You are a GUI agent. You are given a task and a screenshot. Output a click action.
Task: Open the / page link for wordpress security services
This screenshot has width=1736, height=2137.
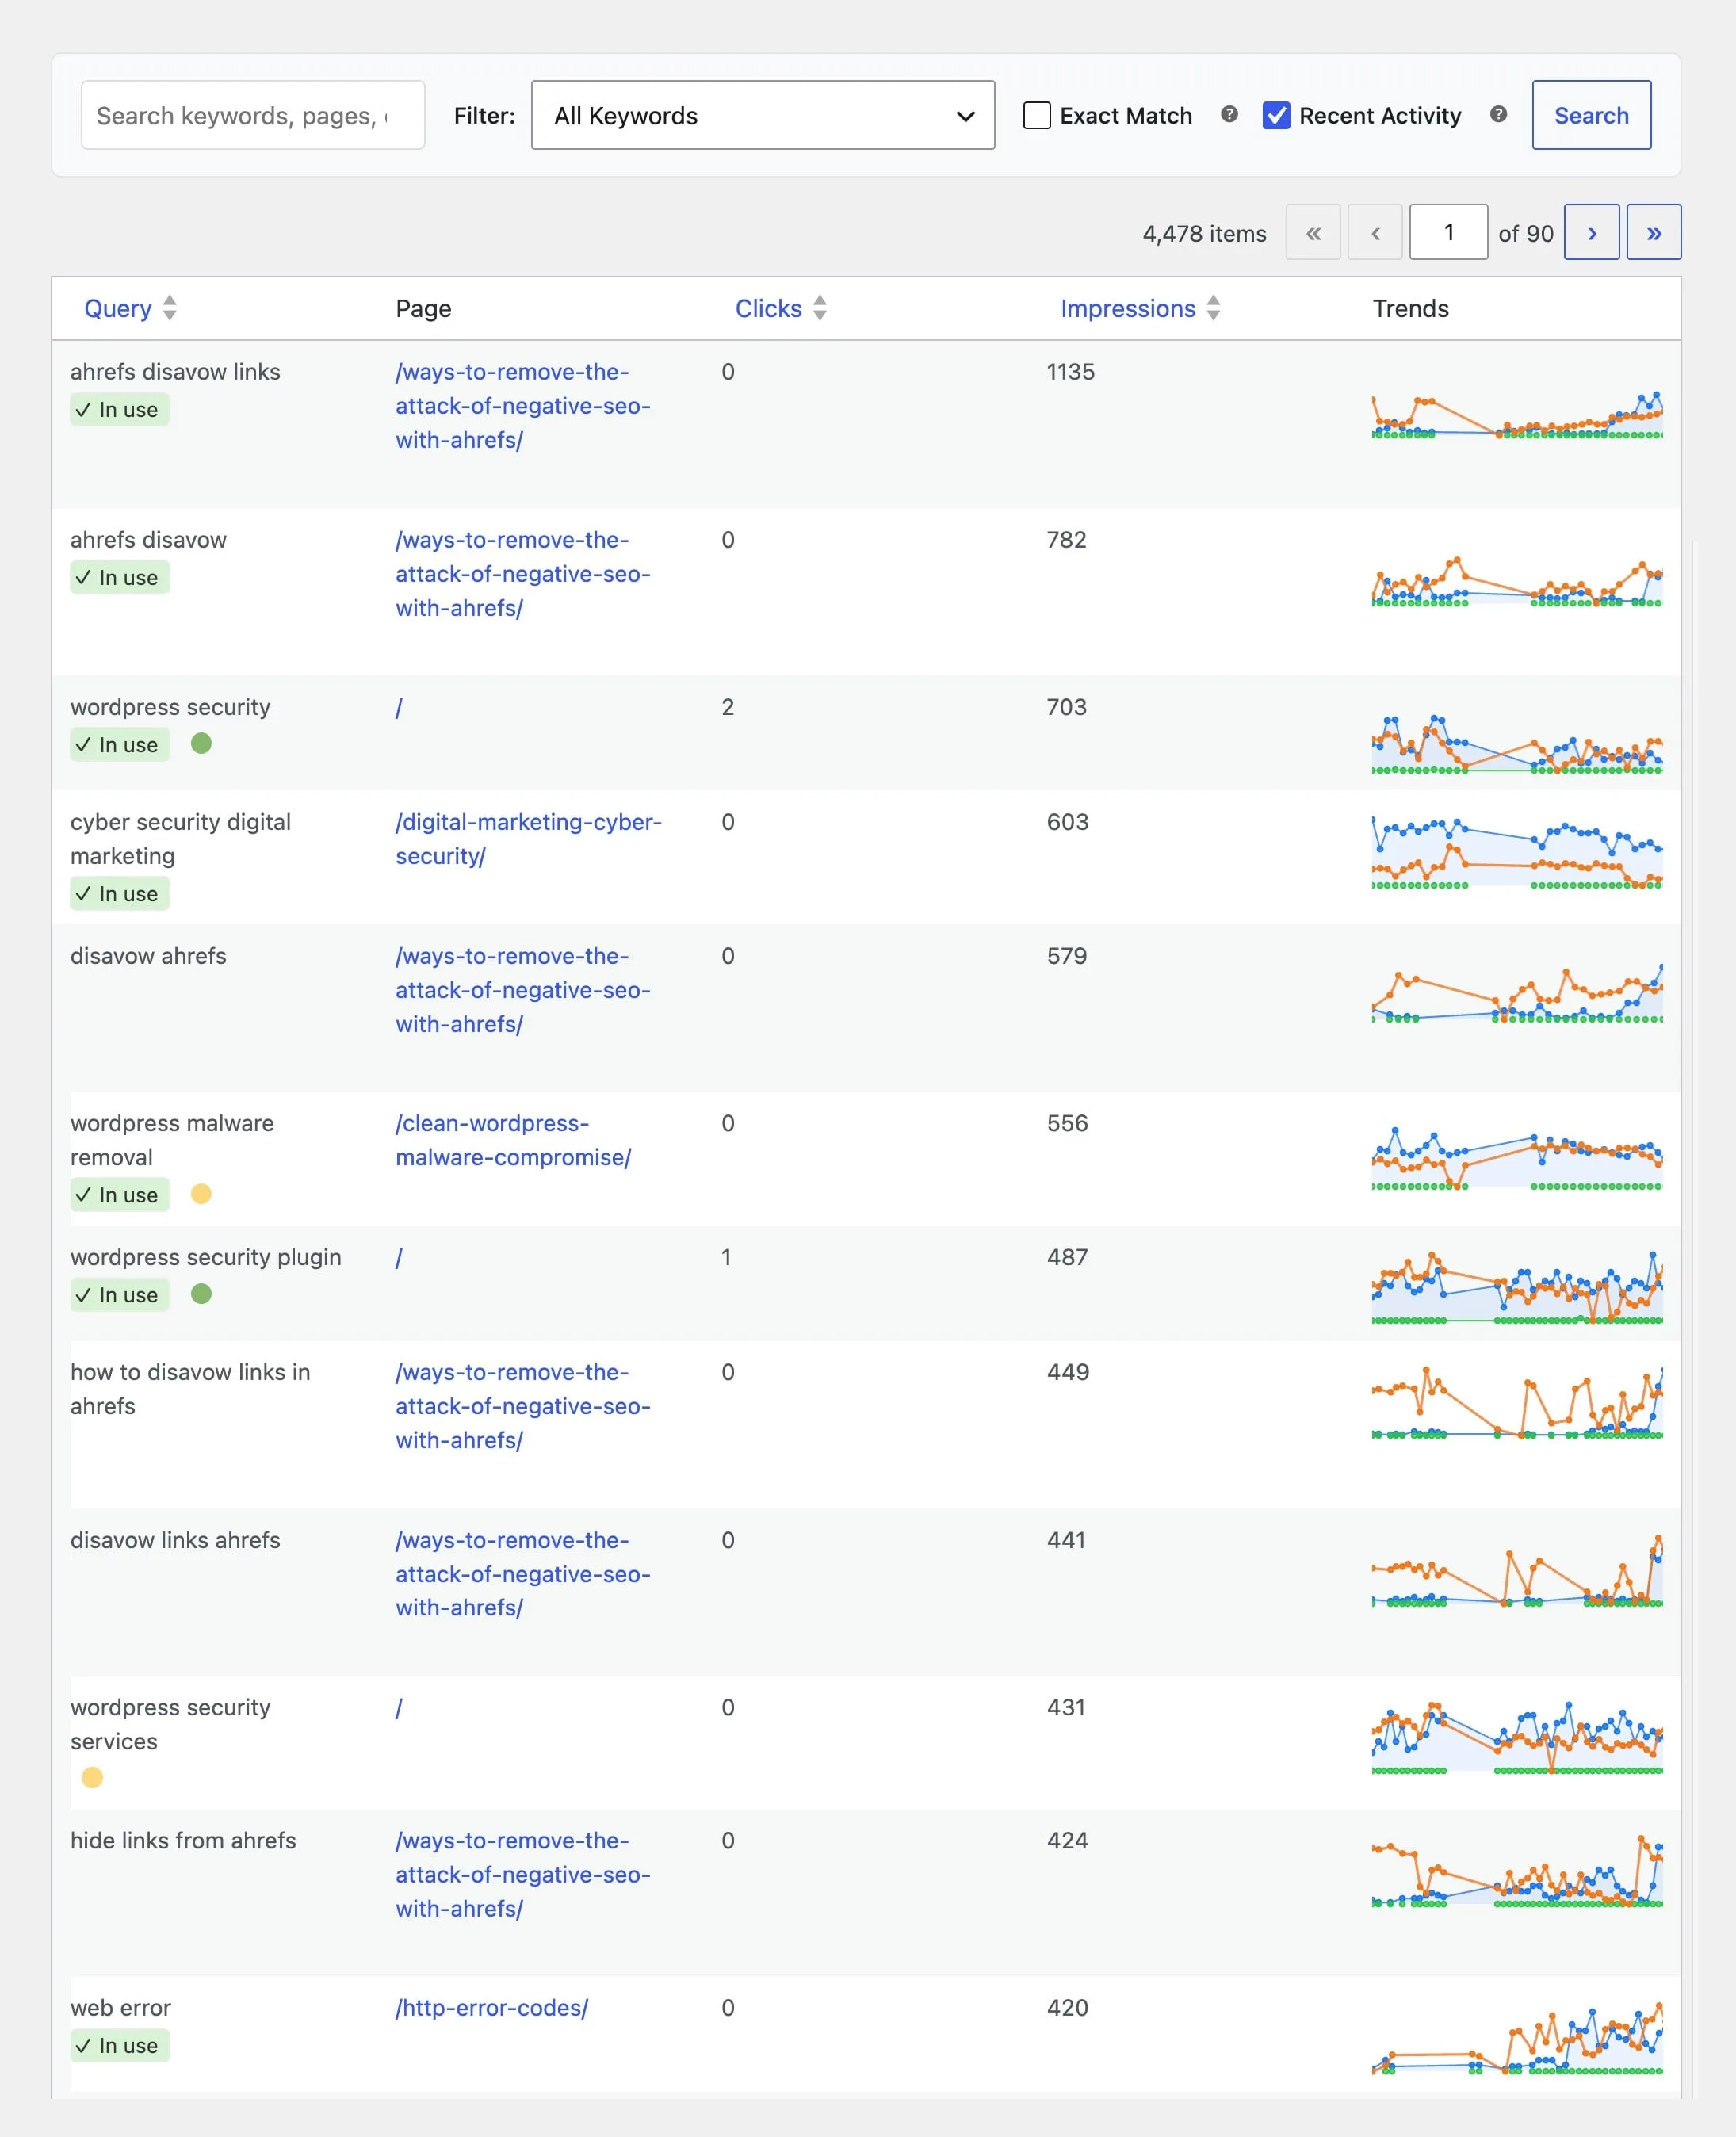pos(399,1707)
